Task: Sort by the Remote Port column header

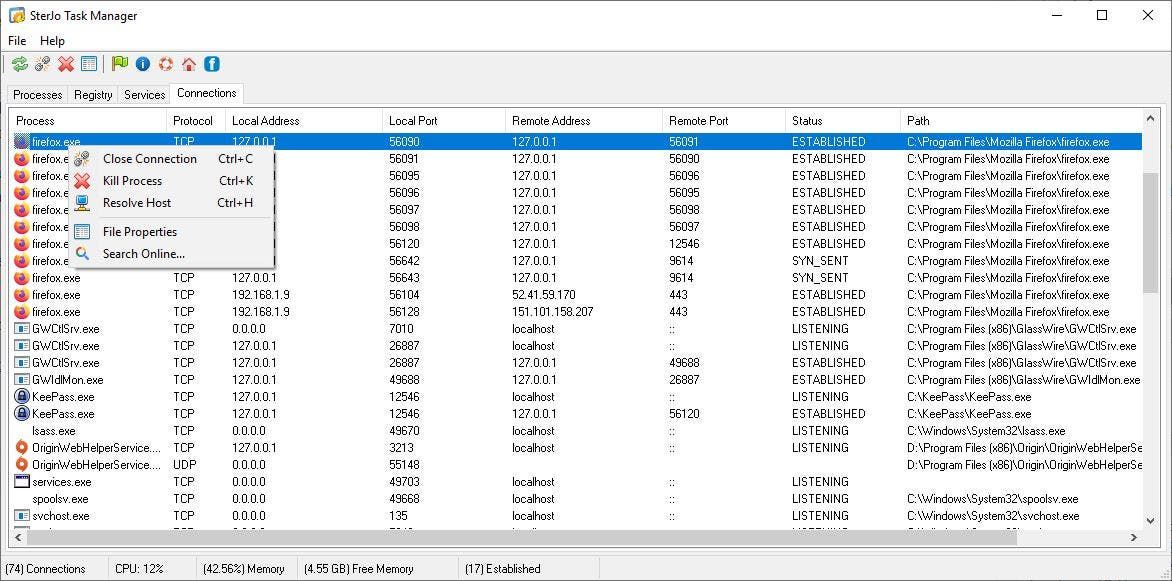Action: tap(724, 120)
